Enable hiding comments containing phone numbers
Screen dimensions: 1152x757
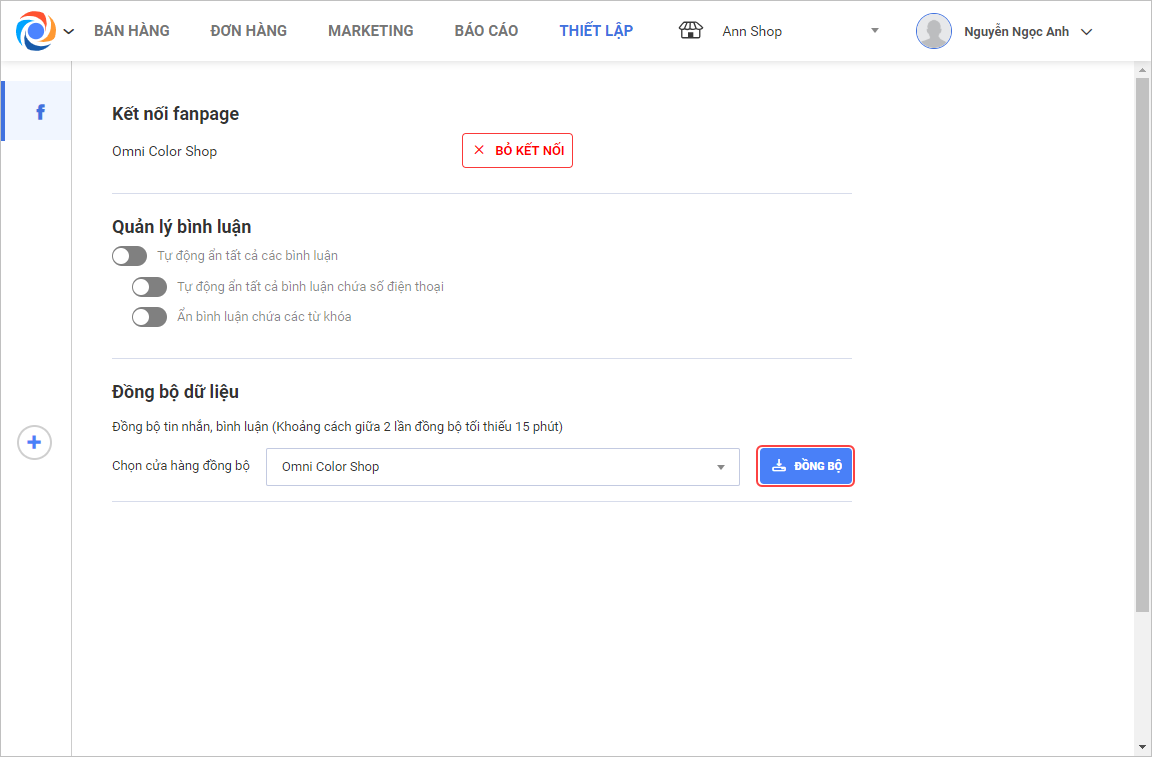pos(149,287)
